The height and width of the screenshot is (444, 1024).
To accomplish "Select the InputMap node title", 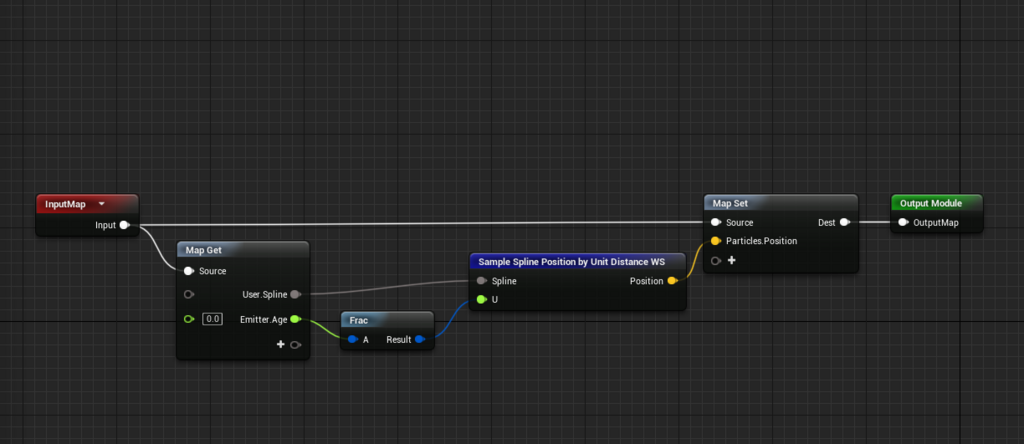I will point(65,204).
